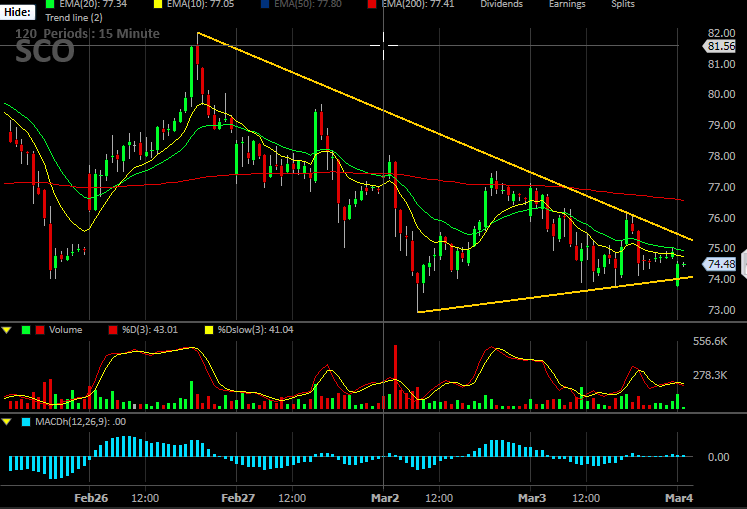
Task: Click the Mar2 date axis label
Action: click(385, 498)
